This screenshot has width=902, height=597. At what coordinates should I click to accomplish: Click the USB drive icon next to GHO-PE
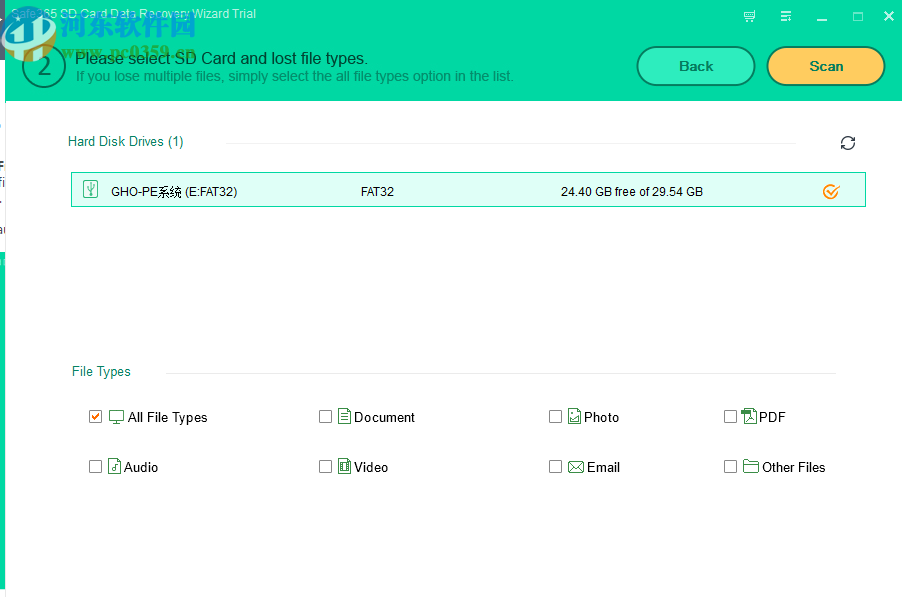tap(92, 189)
